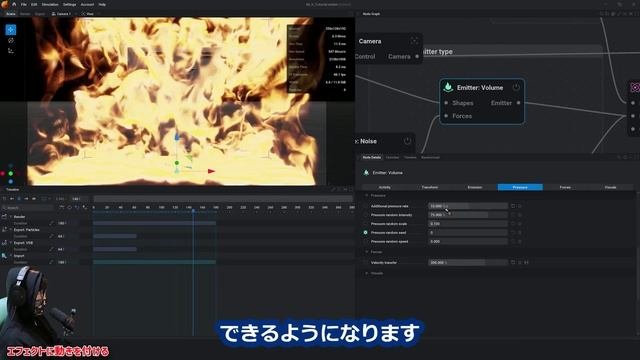Click the play button in timeline controls
This screenshot has height=360, width=640.
tap(19, 199)
